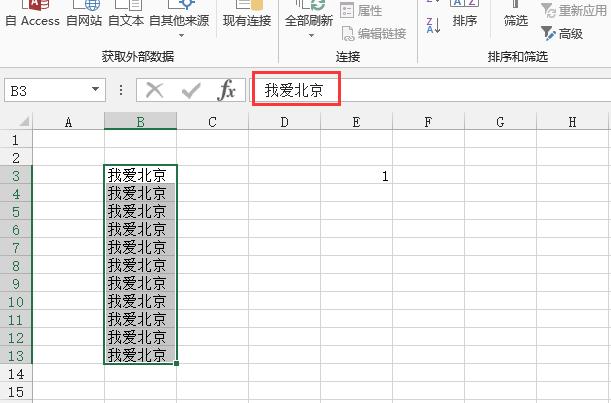The height and width of the screenshot is (403, 611).
Task: Select row 3 header
Action: (16, 176)
